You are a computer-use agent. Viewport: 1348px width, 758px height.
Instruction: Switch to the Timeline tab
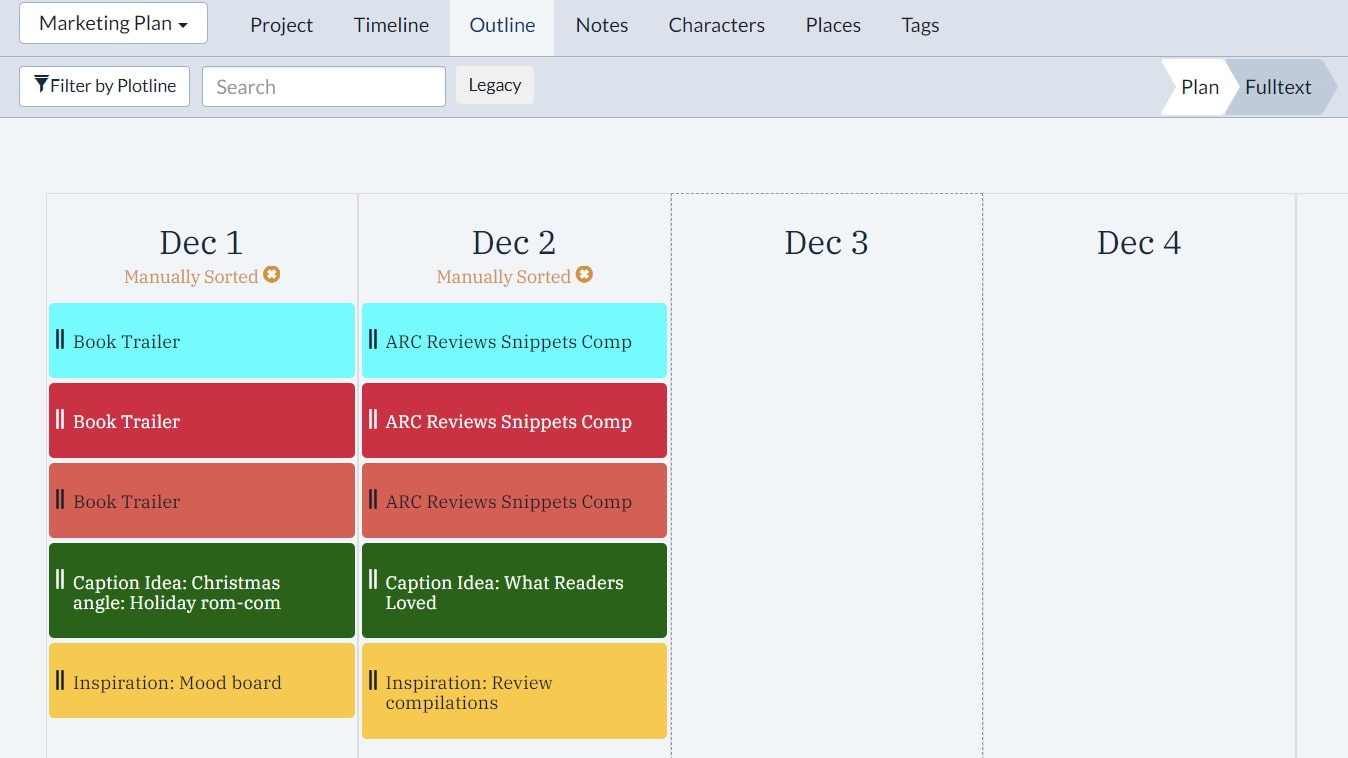coord(390,25)
